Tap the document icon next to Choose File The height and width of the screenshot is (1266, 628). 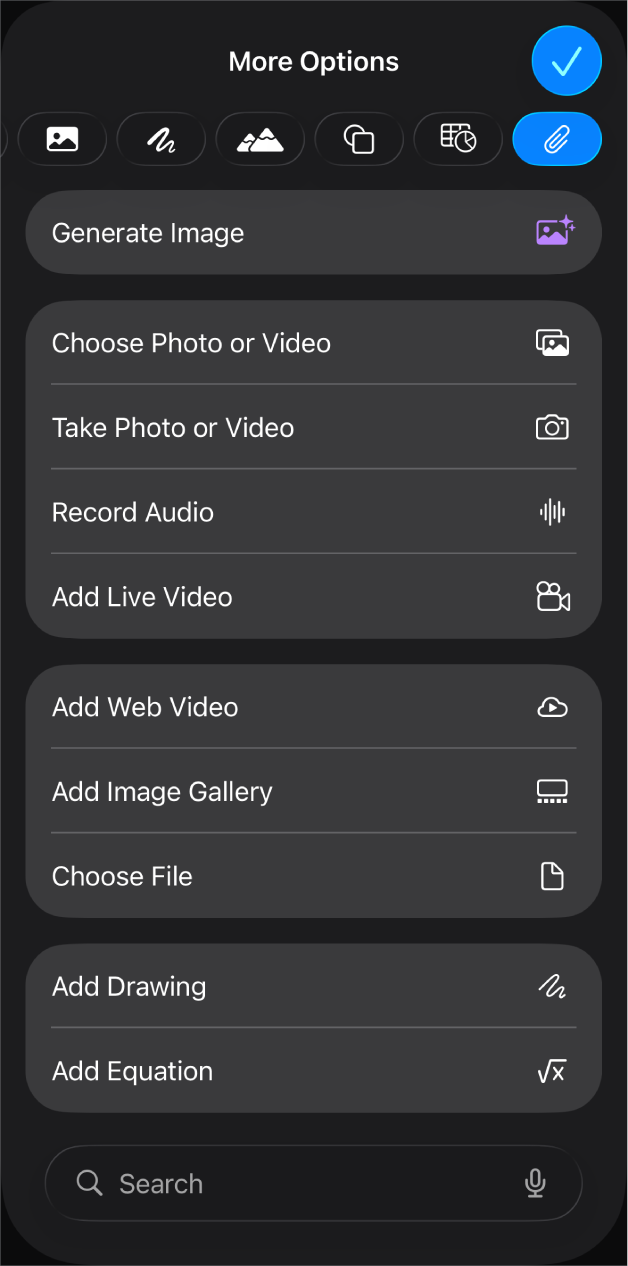[552, 876]
